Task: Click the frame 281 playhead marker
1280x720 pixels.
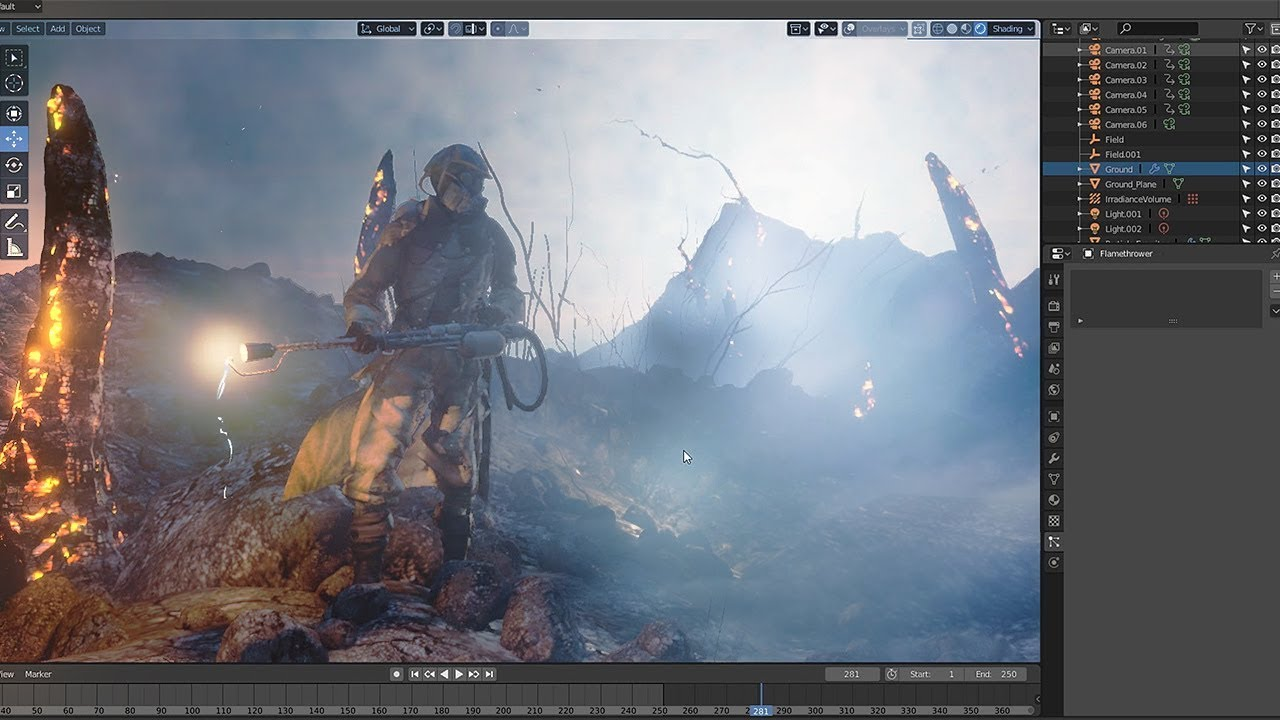Action: pyautogui.click(x=761, y=711)
